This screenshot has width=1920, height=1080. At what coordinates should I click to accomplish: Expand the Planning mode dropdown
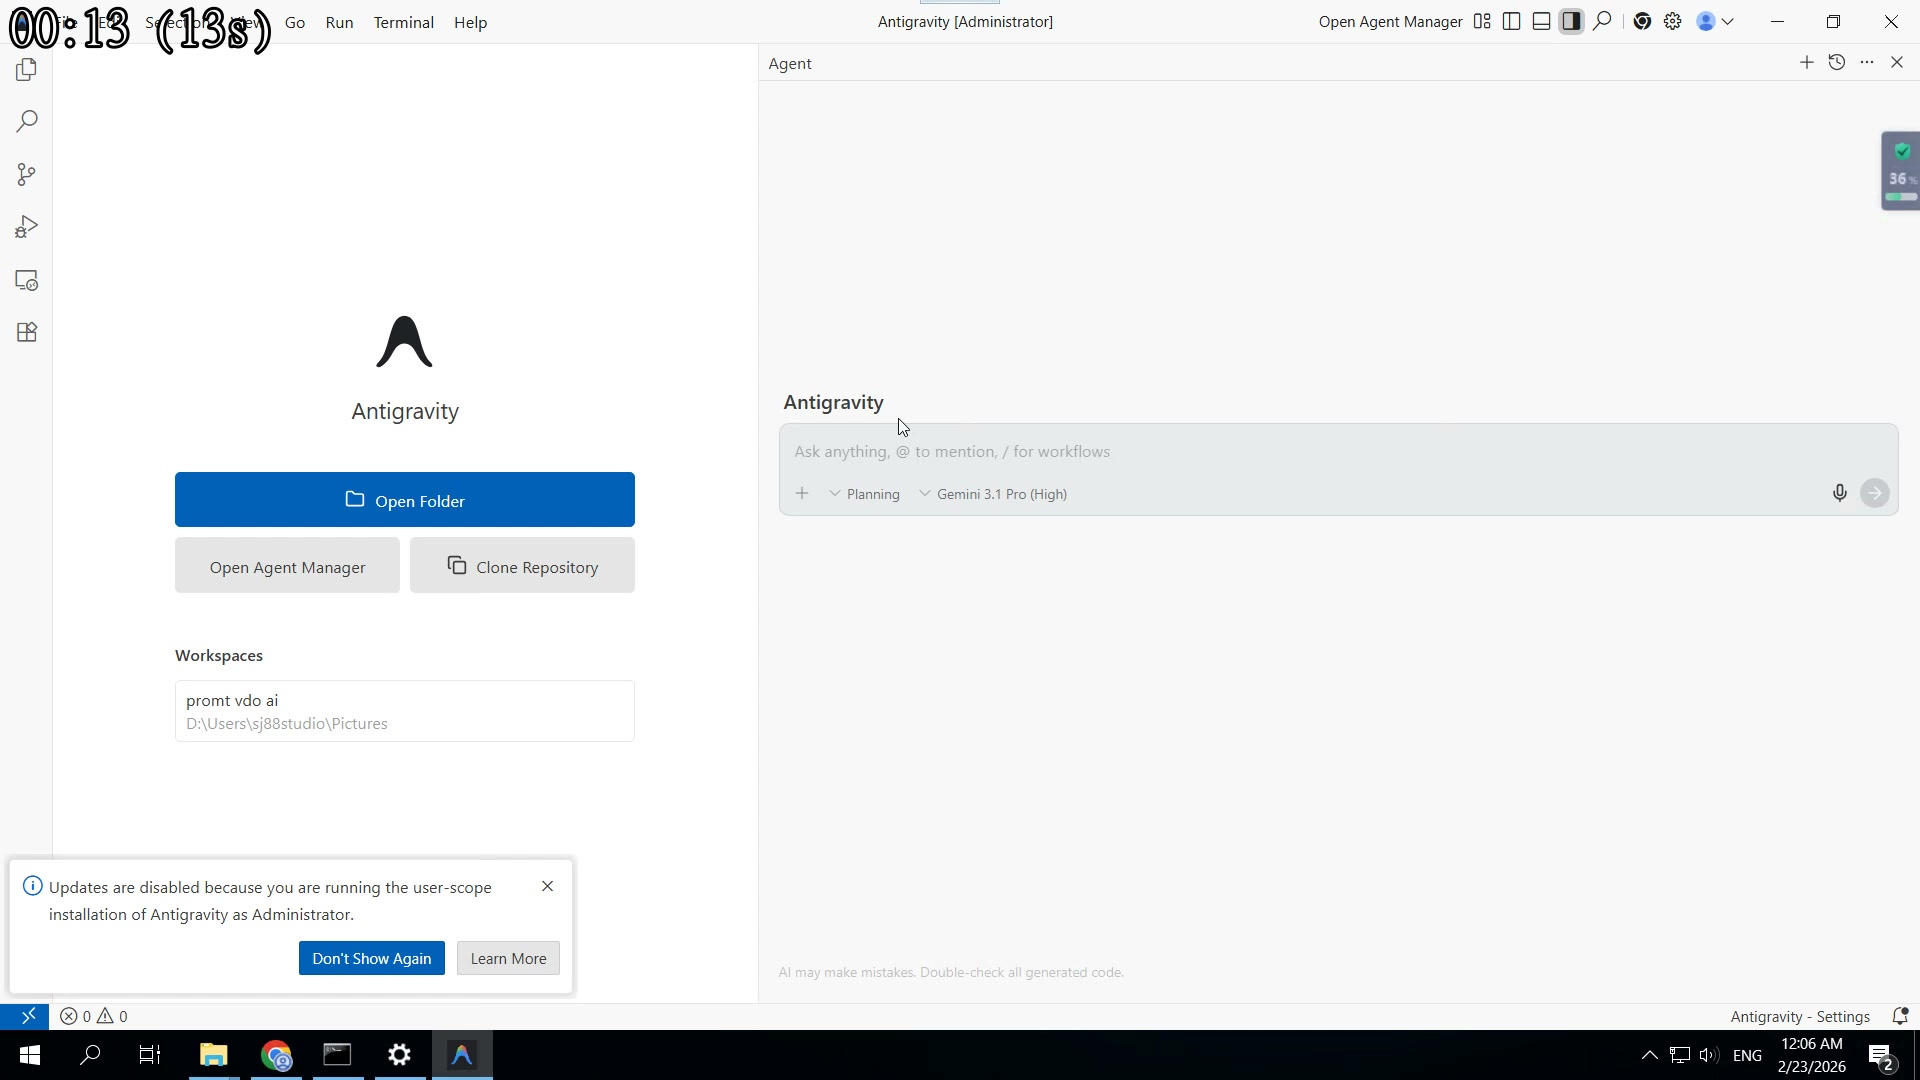coord(865,494)
